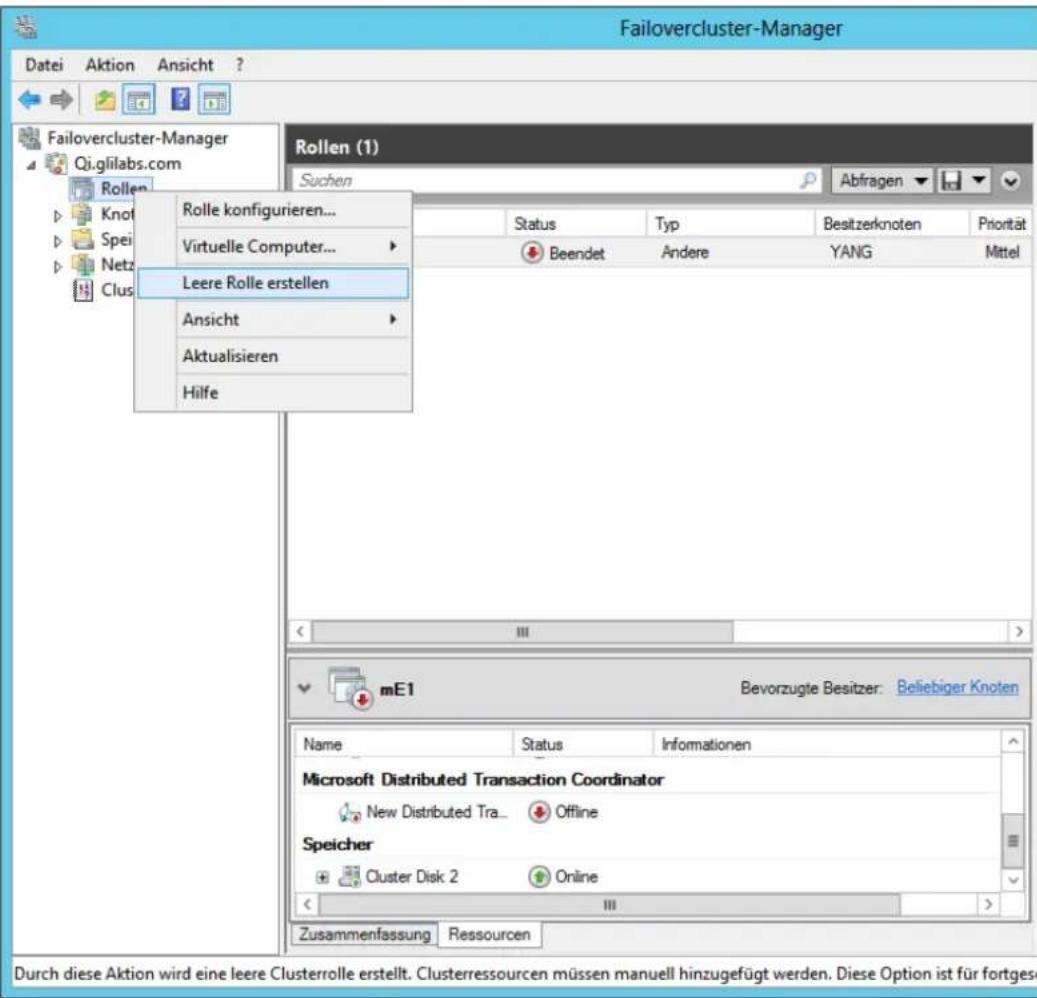Viewport: 1037px width, 998px height.
Task: Expand the Knoten tree node
Action: point(58,216)
